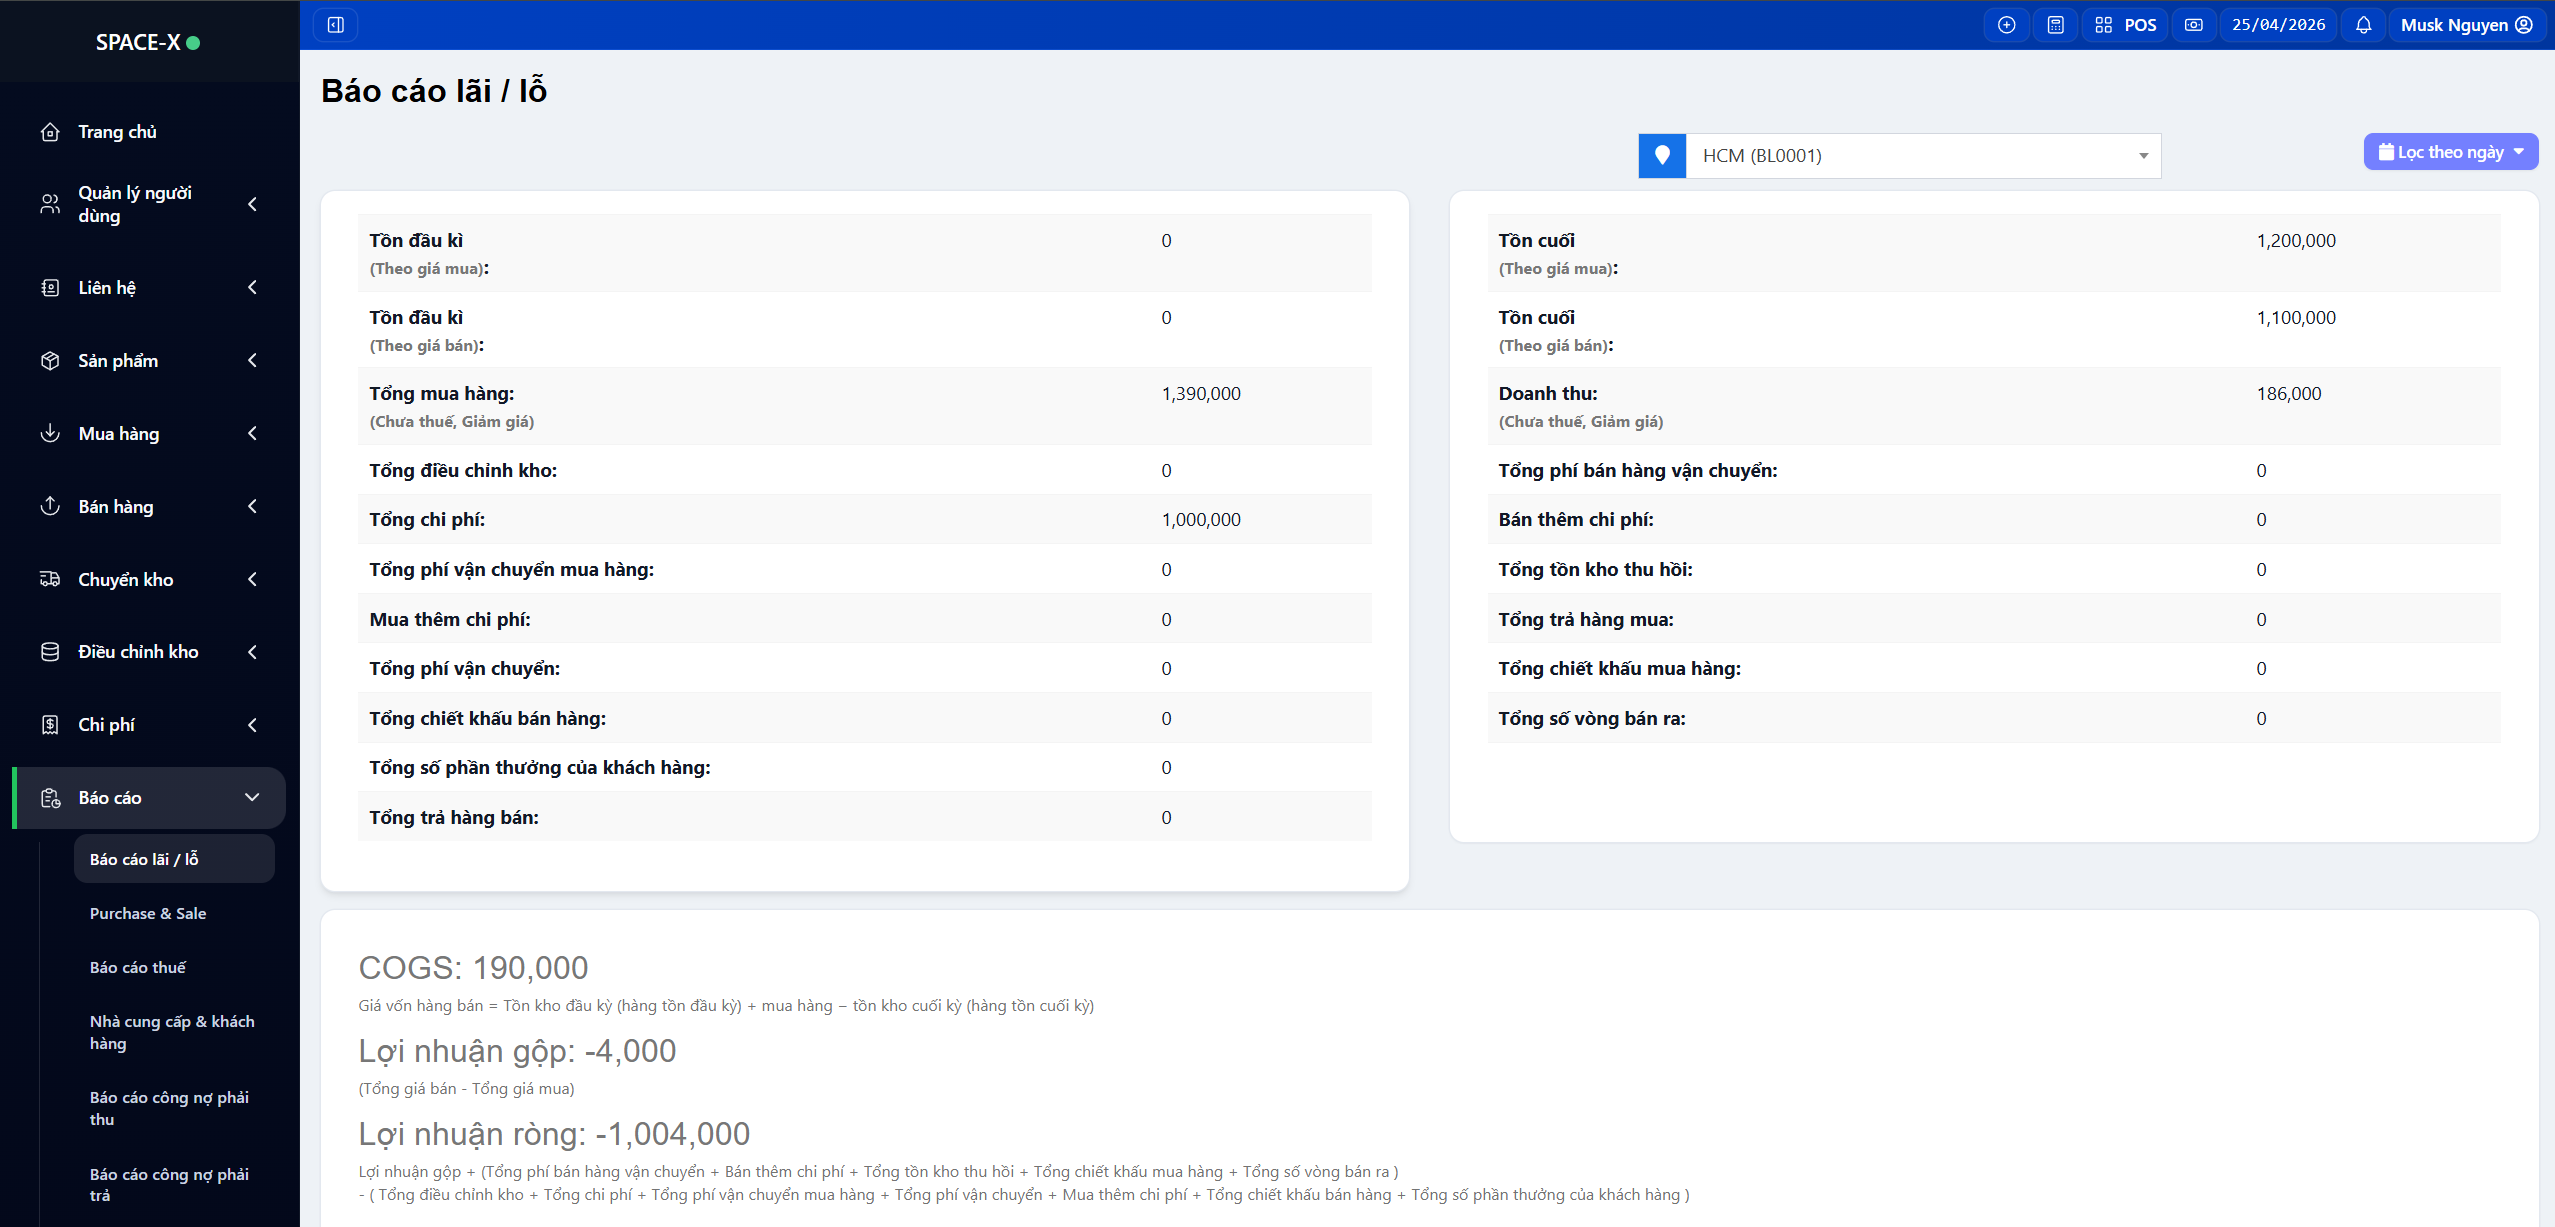
Task: Open the Báo cáo thuế report
Action: pos(138,967)
